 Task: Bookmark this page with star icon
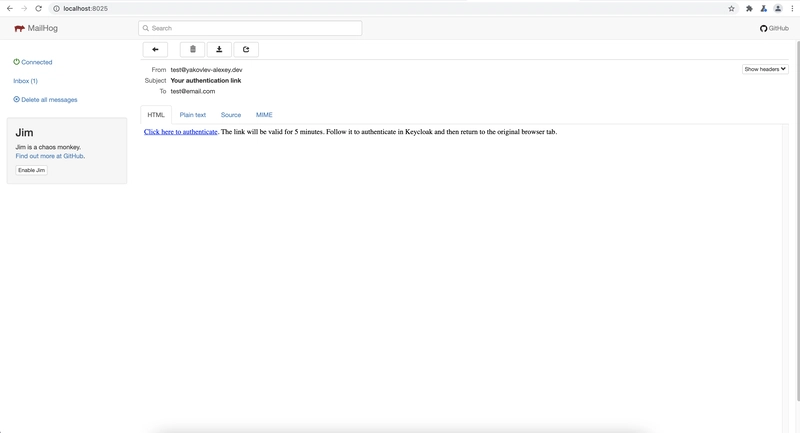(731, 9)
